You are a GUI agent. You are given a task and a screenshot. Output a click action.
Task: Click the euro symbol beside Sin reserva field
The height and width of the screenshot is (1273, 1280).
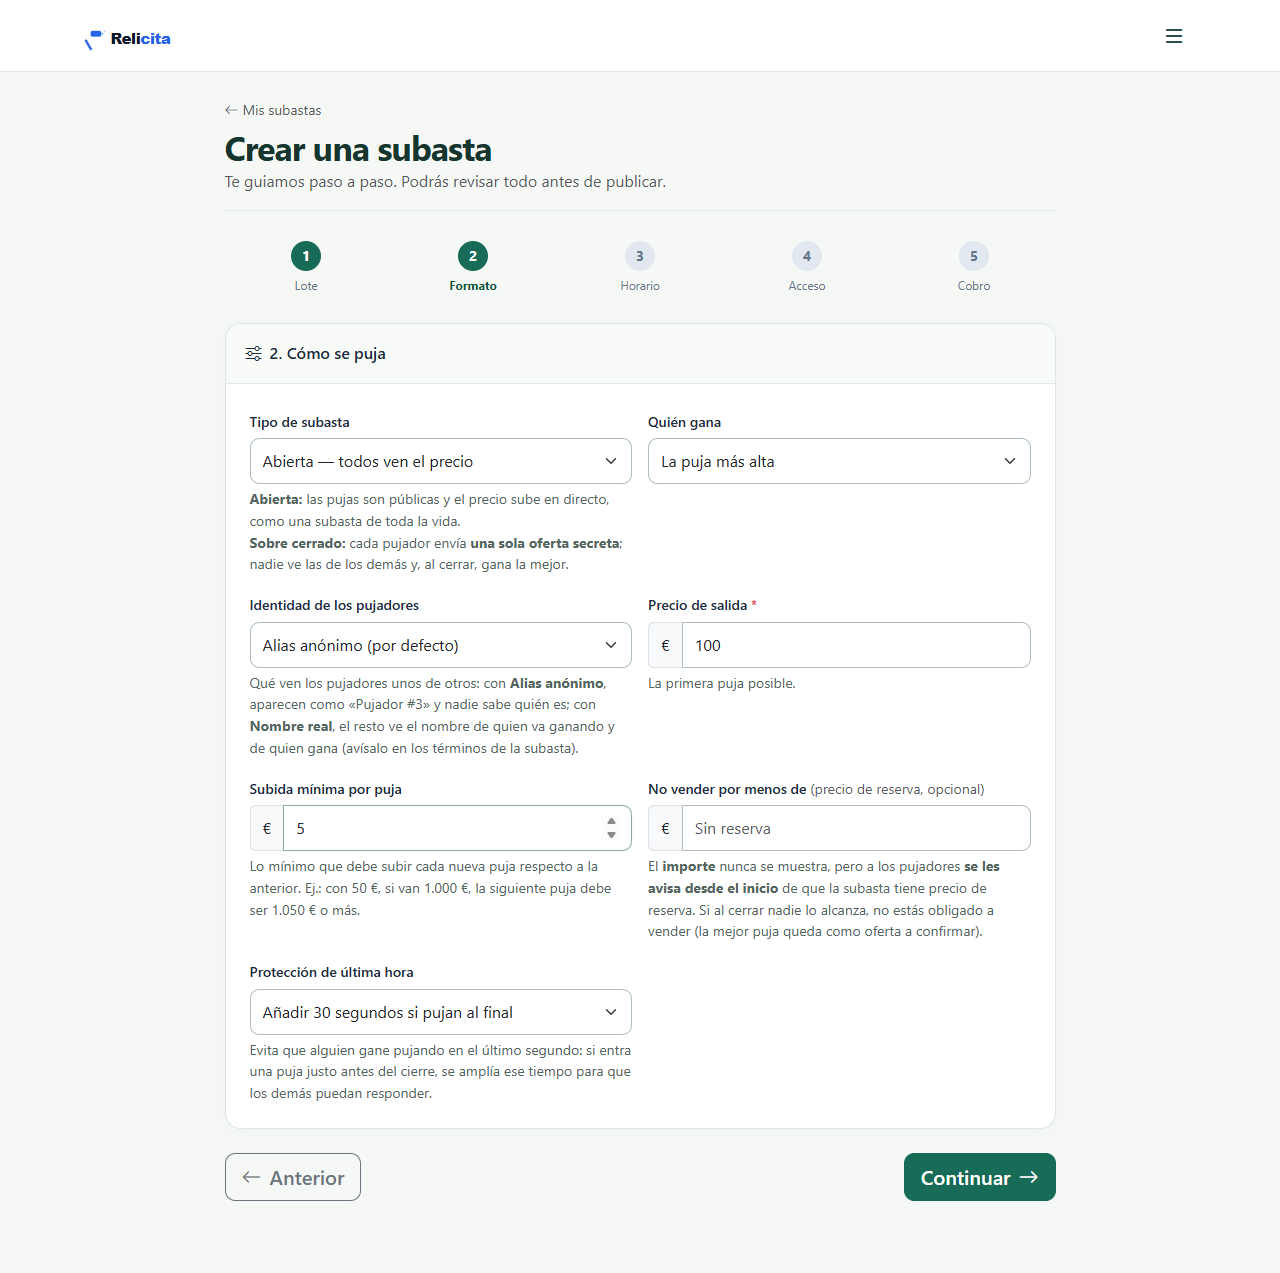[x=666, y=828]
